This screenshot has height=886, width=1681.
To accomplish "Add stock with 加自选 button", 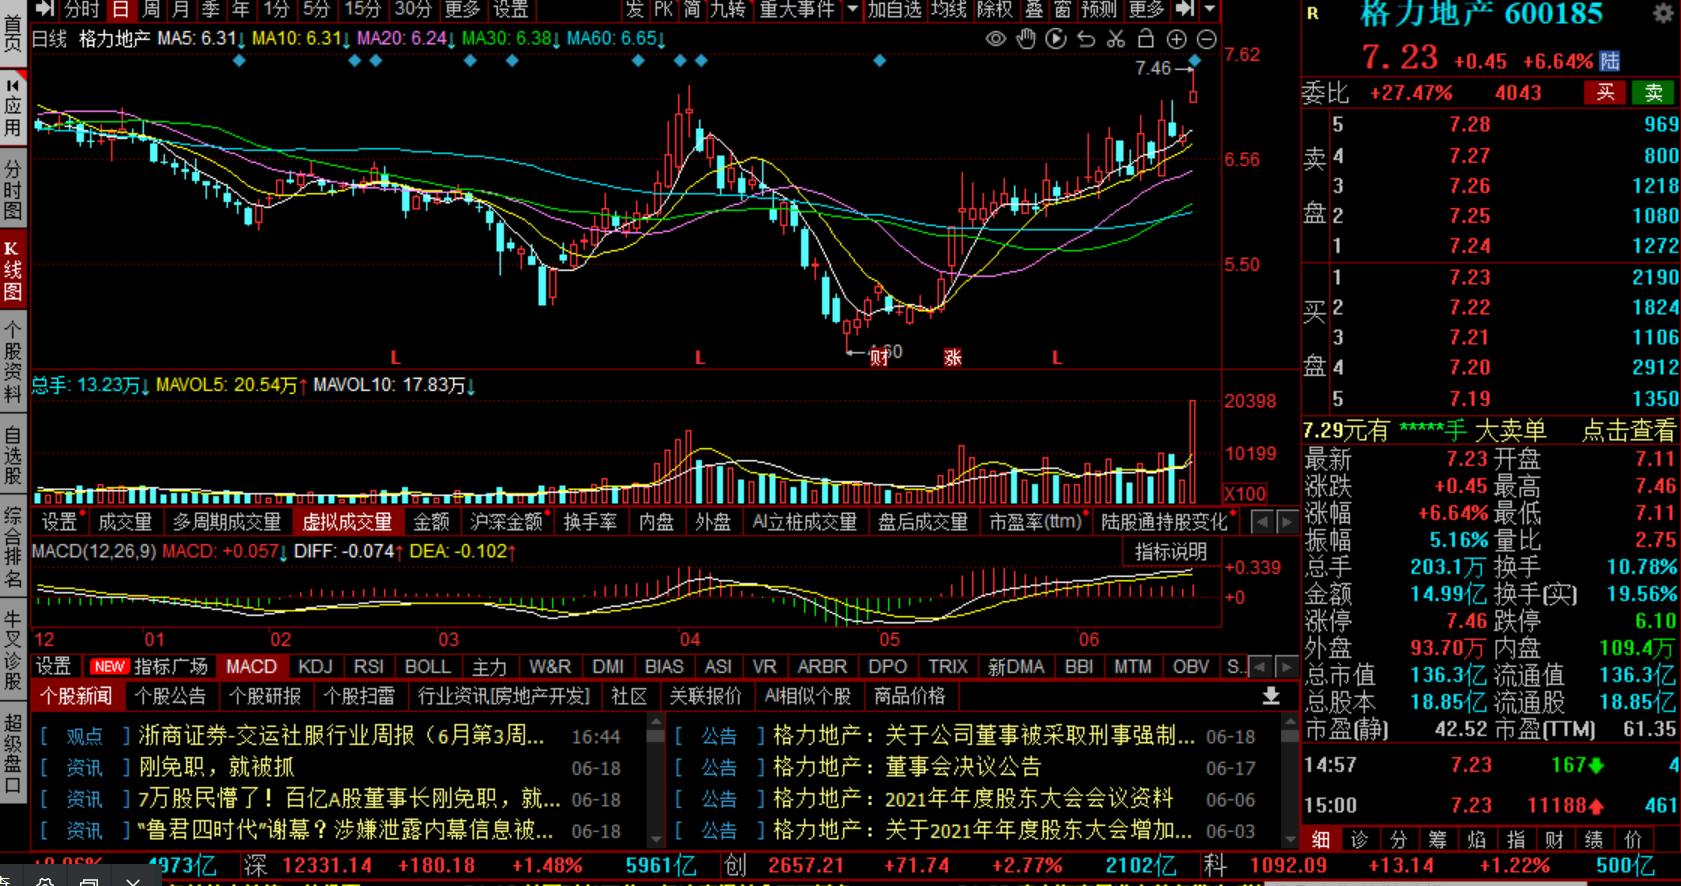I will [x=894, y=10].
